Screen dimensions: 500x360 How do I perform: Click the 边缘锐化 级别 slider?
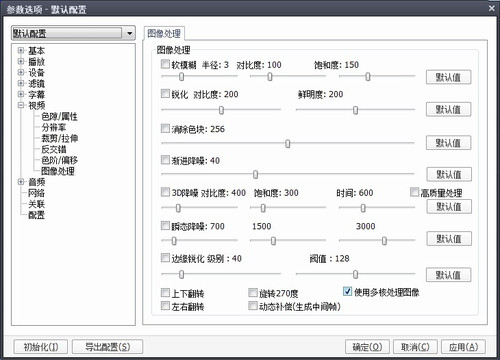(221, 274)
